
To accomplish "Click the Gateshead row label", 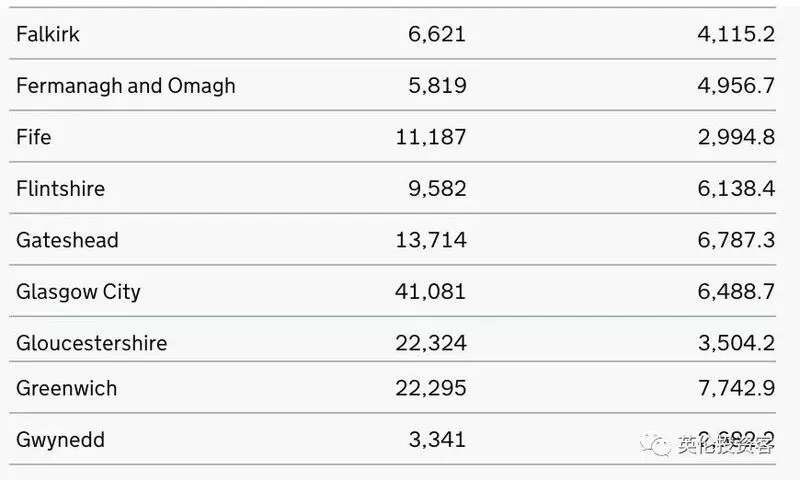I will (67, 240).
